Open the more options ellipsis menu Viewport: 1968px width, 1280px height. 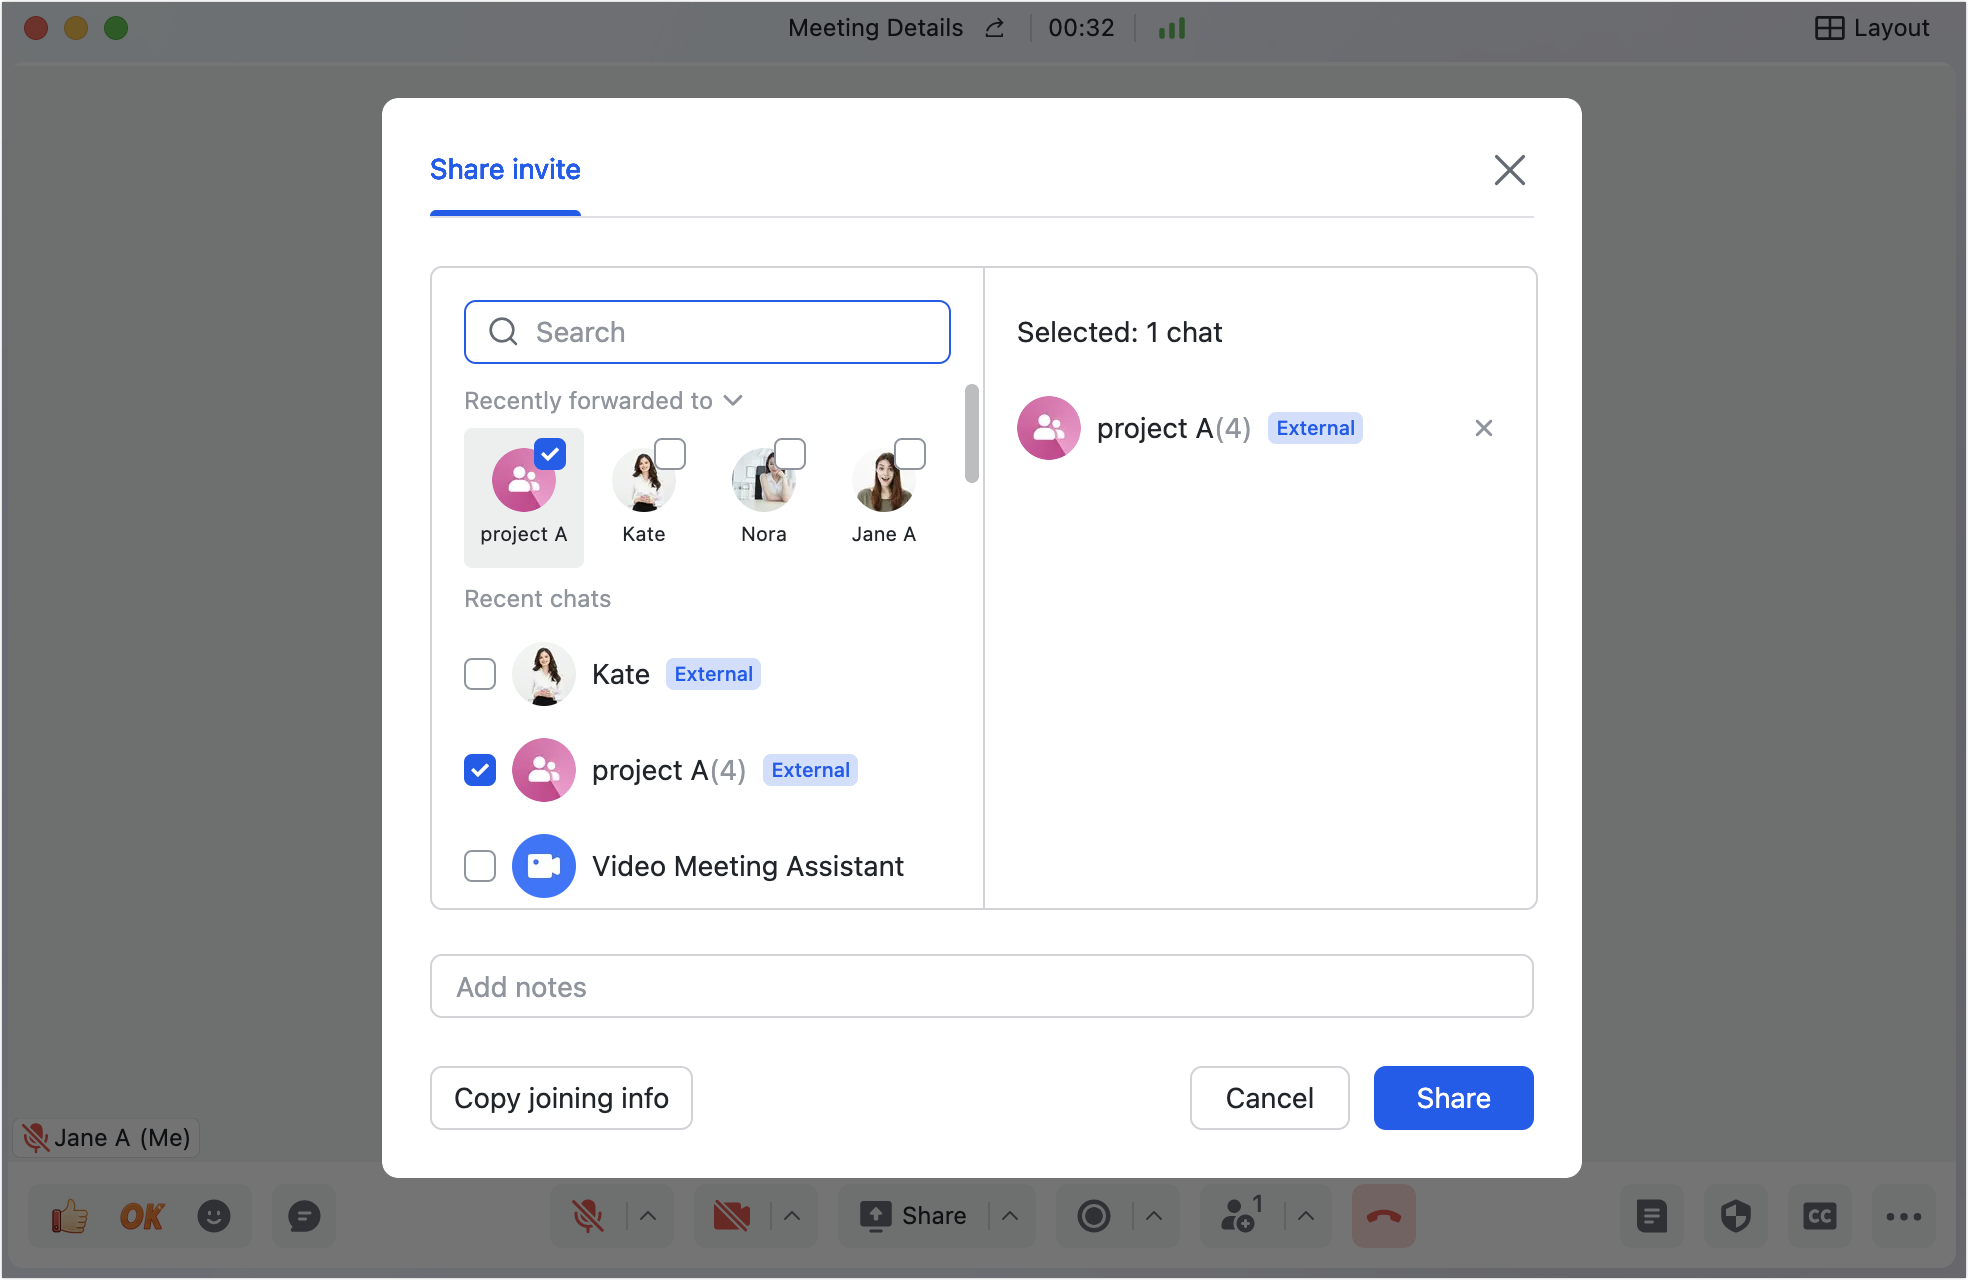tap(1904, 1216)
